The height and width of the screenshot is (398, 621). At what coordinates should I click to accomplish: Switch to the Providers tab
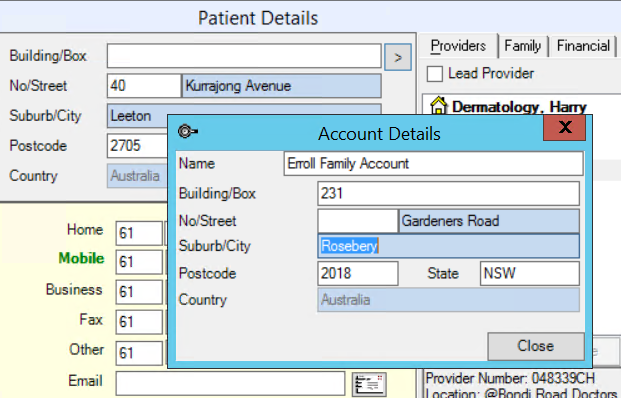coord(458,46)
